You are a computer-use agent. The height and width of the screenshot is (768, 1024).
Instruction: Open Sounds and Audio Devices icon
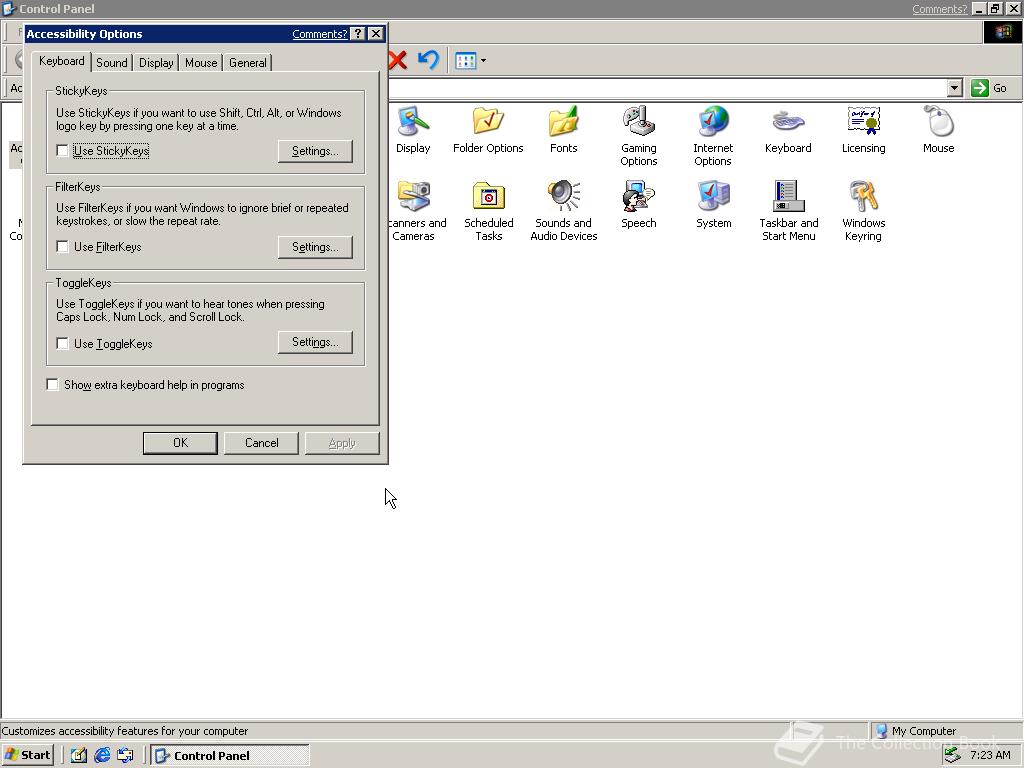click(564, 210)
